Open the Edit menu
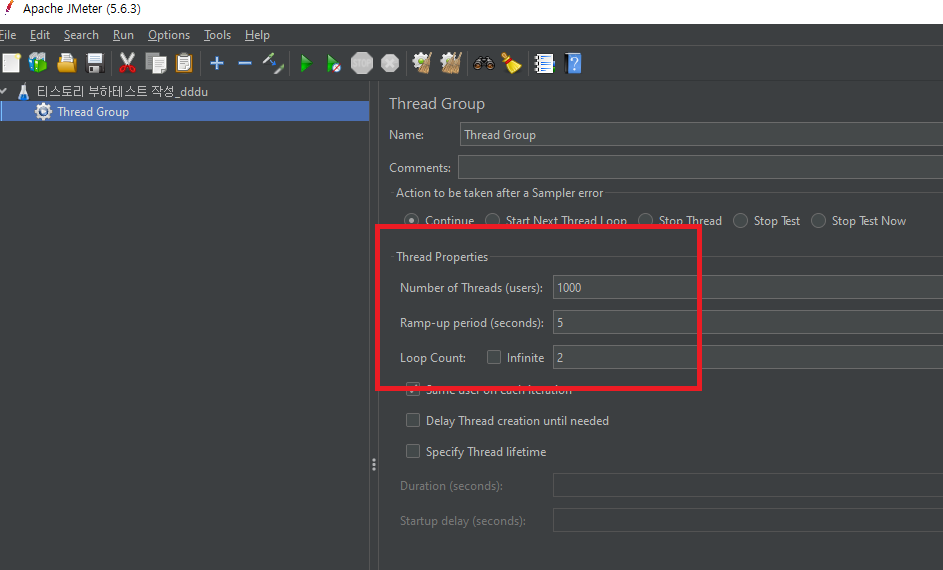 pyautogui.click(x=40, y=35)
